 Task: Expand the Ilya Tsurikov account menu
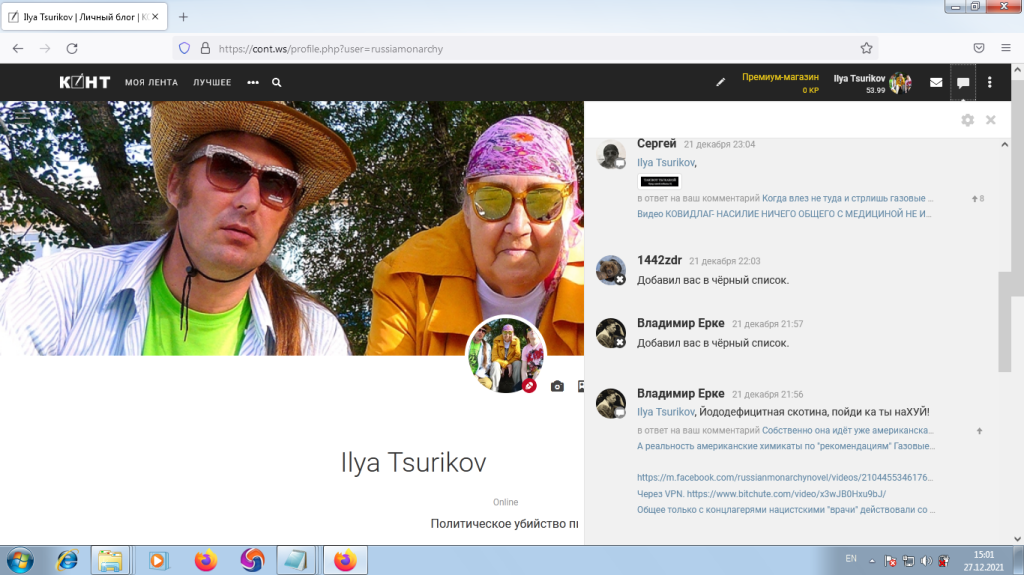pos(872,83)
